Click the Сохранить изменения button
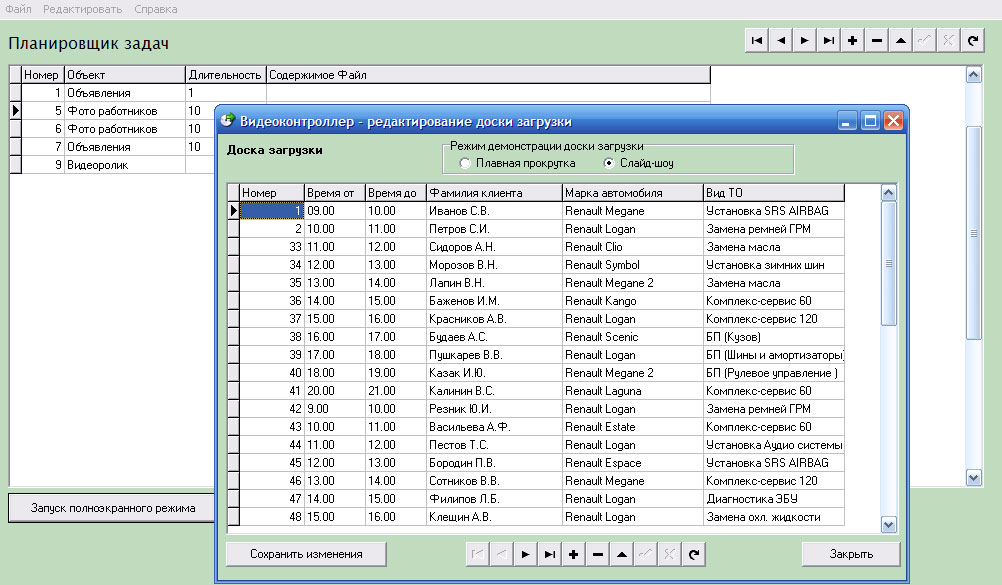1002x585 pixels. [x=306, y=554]
